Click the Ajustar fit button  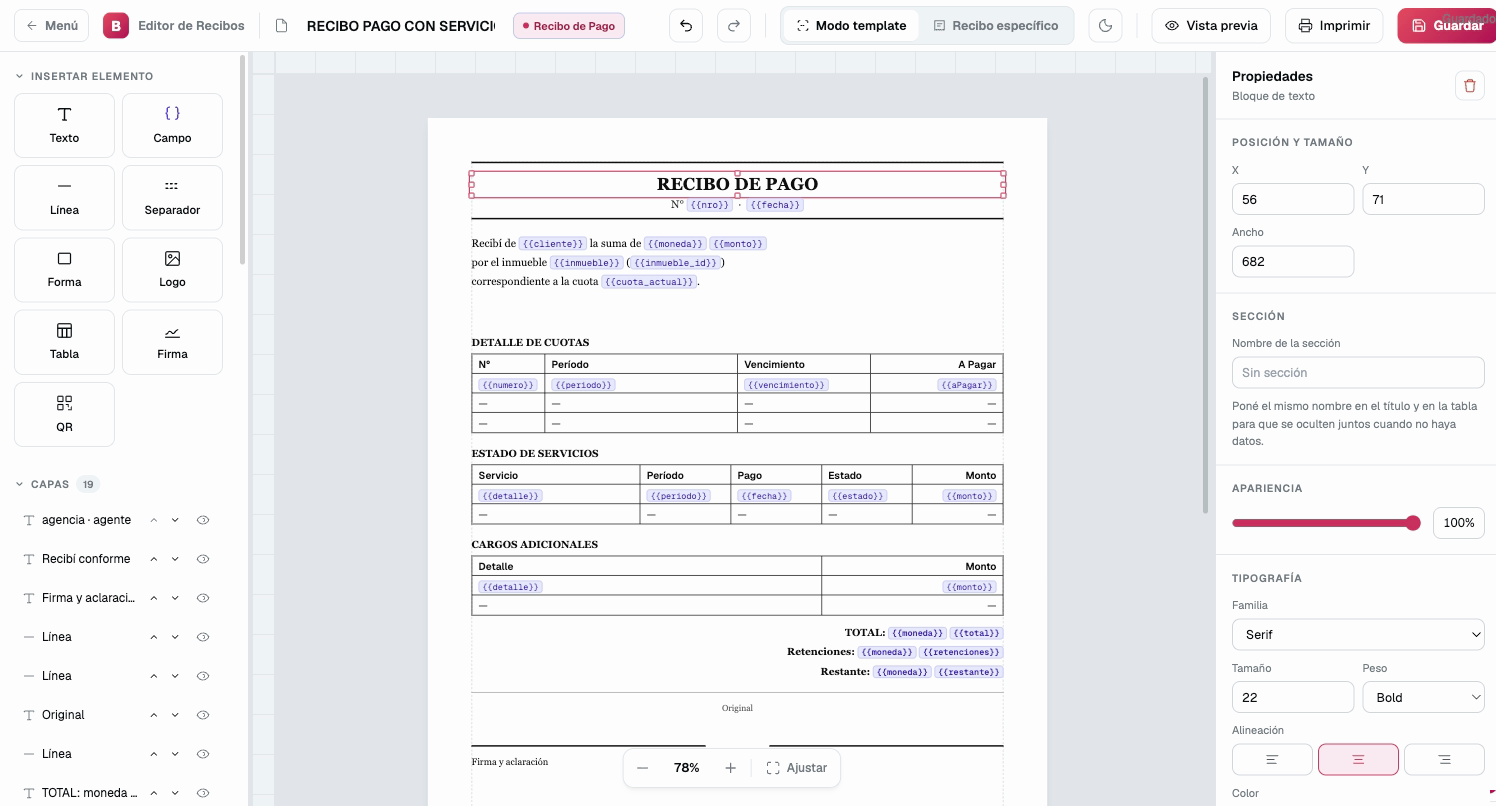click(x=797, y=768)
